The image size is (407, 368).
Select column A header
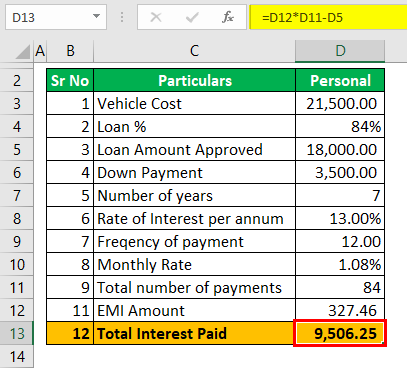(40, 51)
